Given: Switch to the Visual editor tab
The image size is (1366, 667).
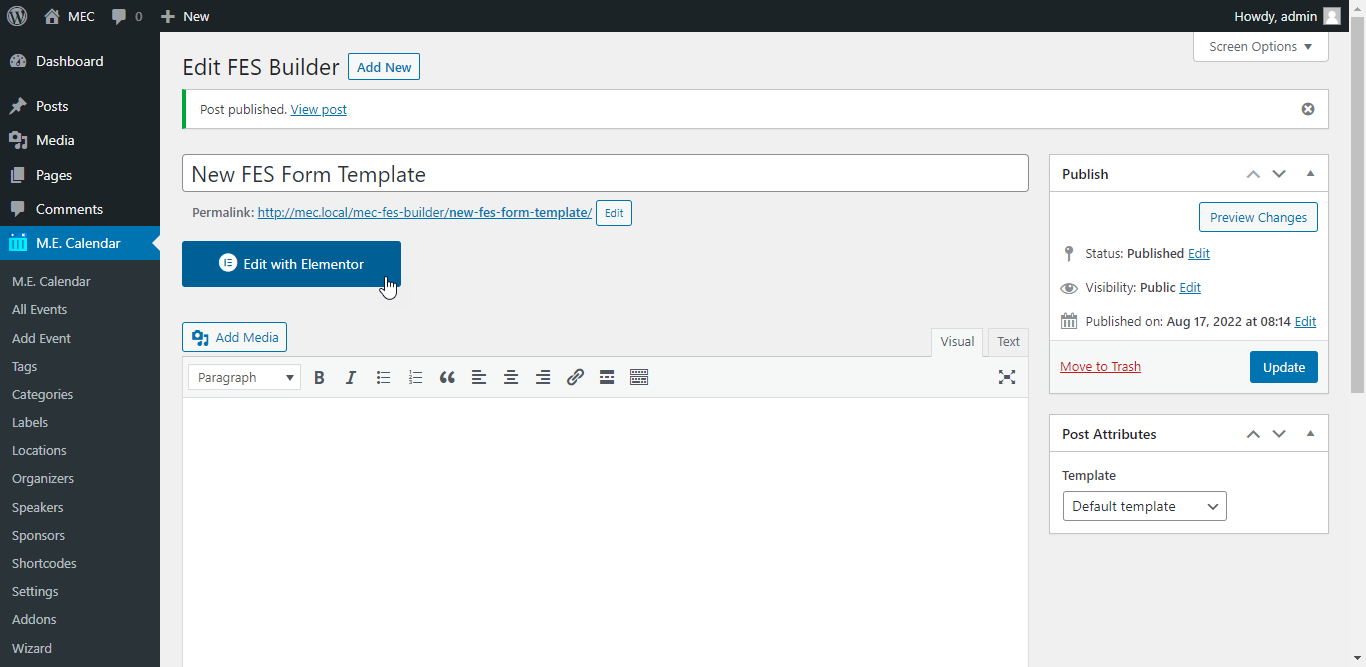Looking at the screenshot, I should 957,342.
